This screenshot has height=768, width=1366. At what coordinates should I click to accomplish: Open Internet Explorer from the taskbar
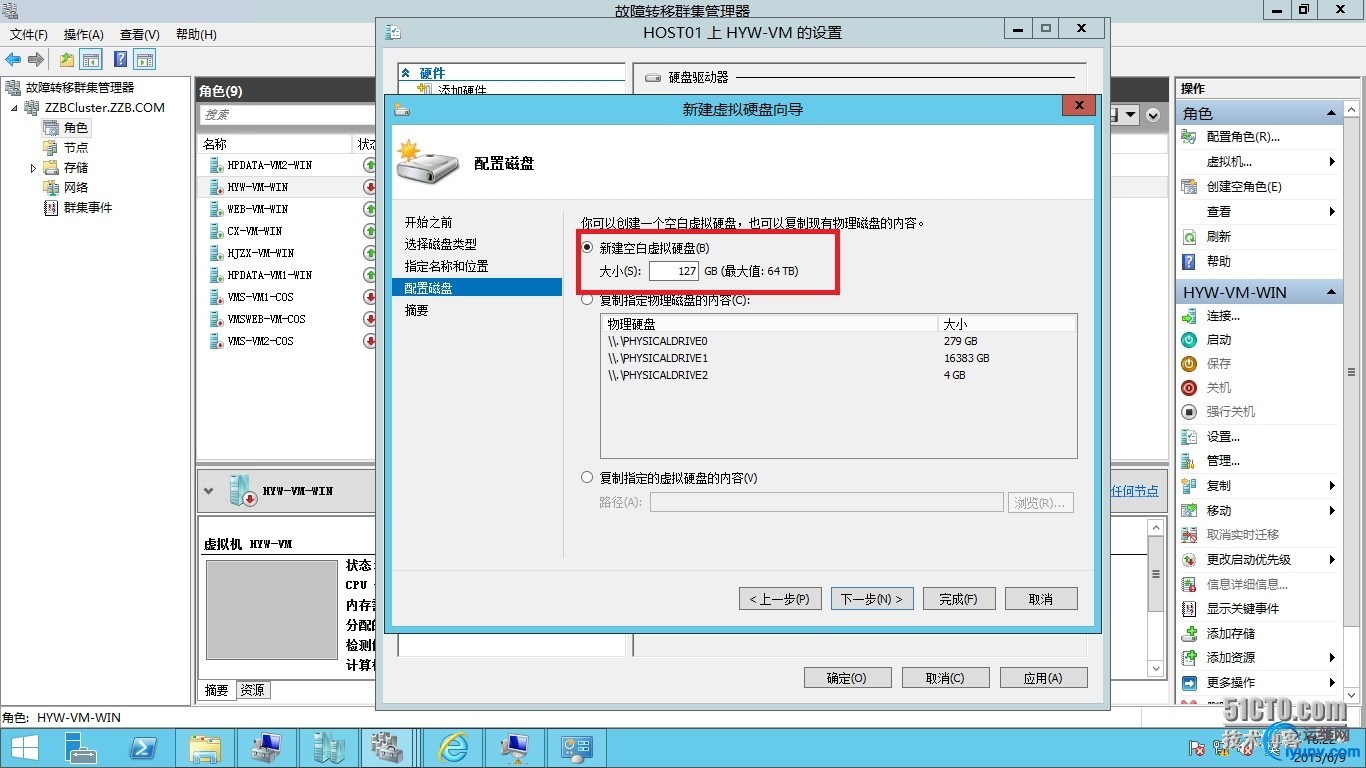[454, 747]
